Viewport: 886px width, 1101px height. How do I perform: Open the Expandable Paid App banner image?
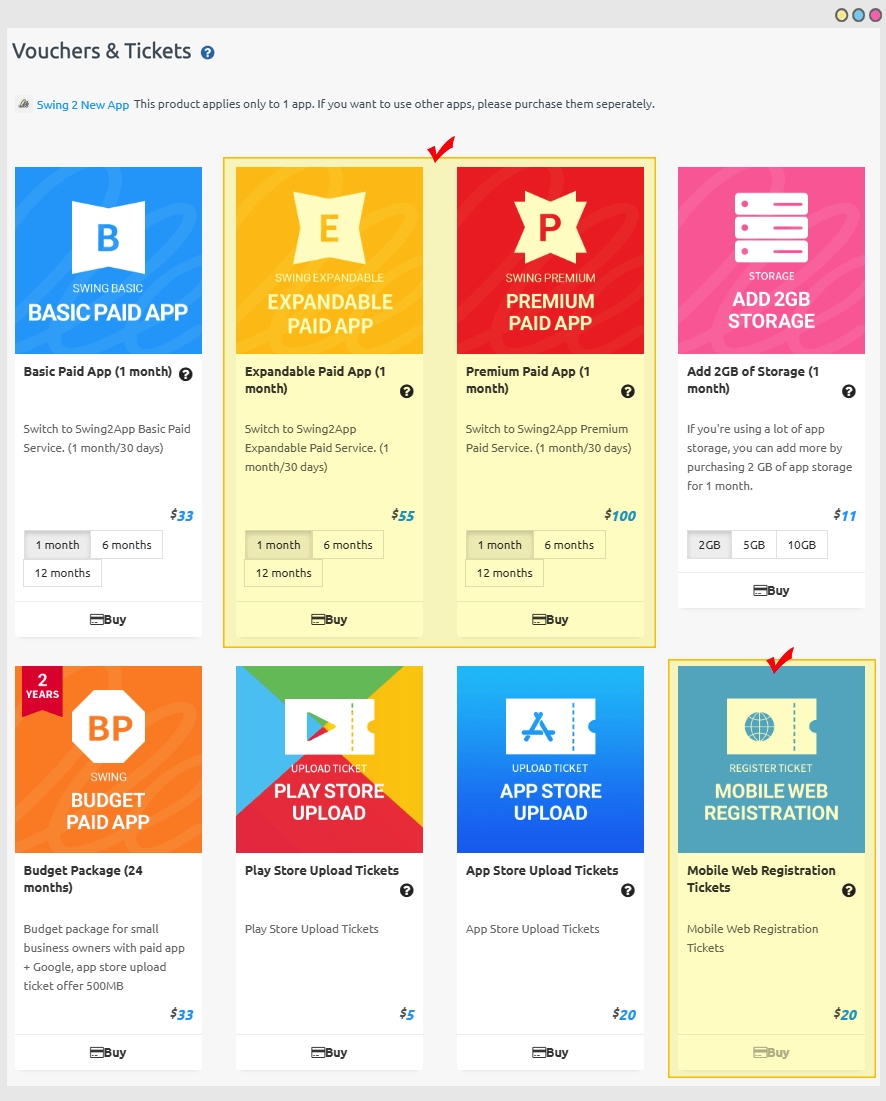tap(329, 261)
